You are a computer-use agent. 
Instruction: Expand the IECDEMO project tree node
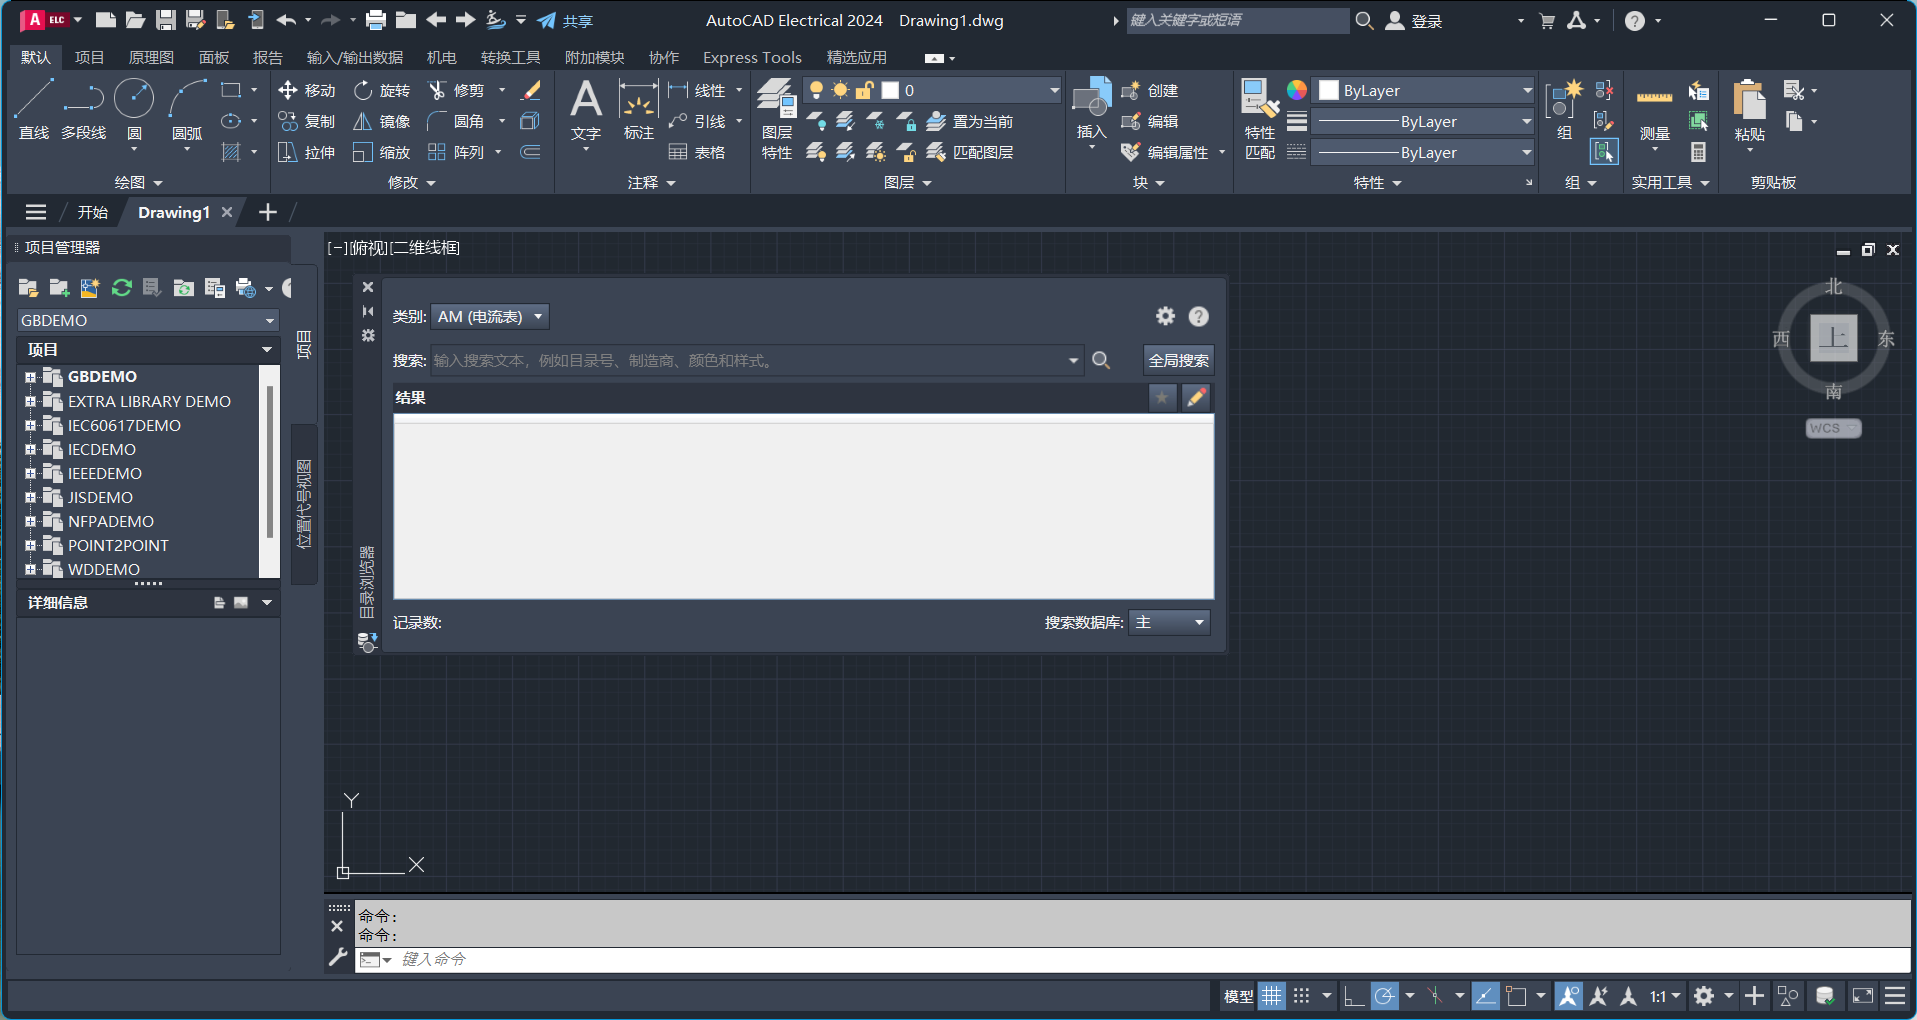(x=30, y=450)
